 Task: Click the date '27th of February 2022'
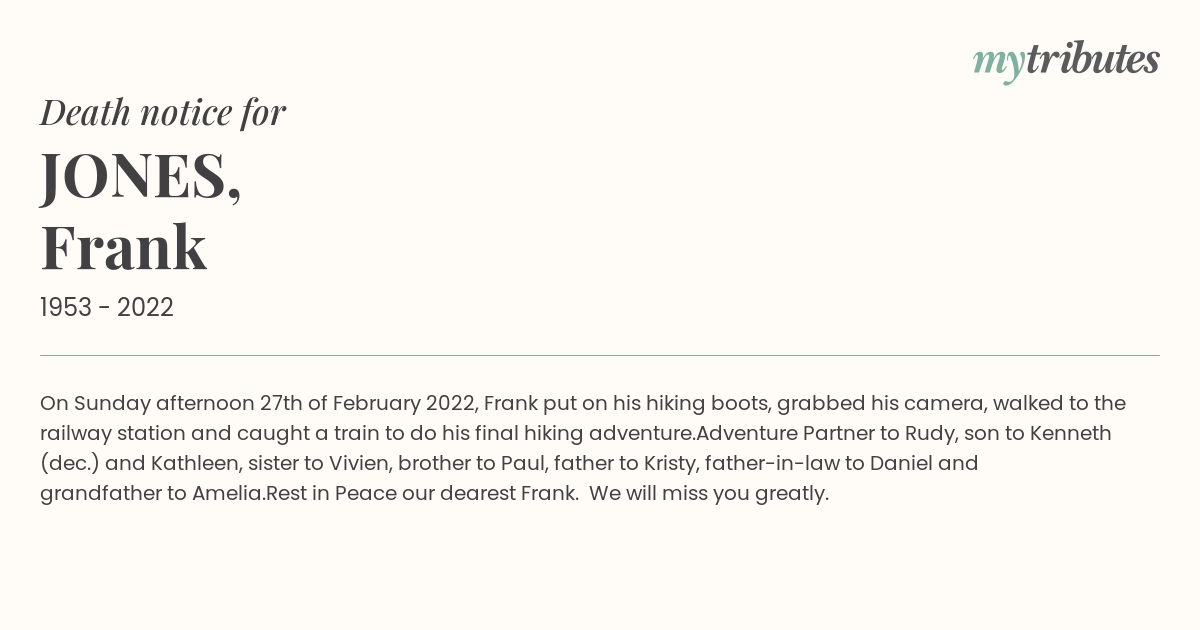(368, 404)
